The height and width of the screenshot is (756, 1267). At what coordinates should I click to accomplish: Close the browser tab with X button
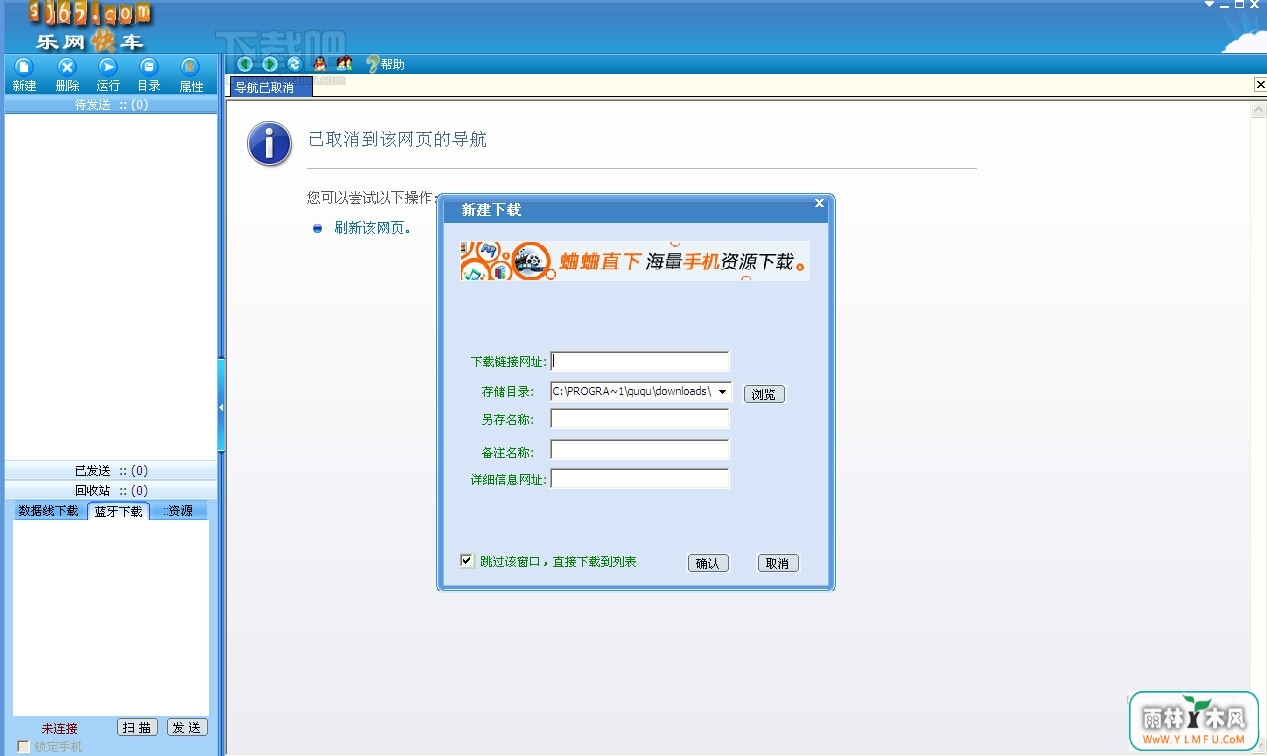coord(1260,85)
